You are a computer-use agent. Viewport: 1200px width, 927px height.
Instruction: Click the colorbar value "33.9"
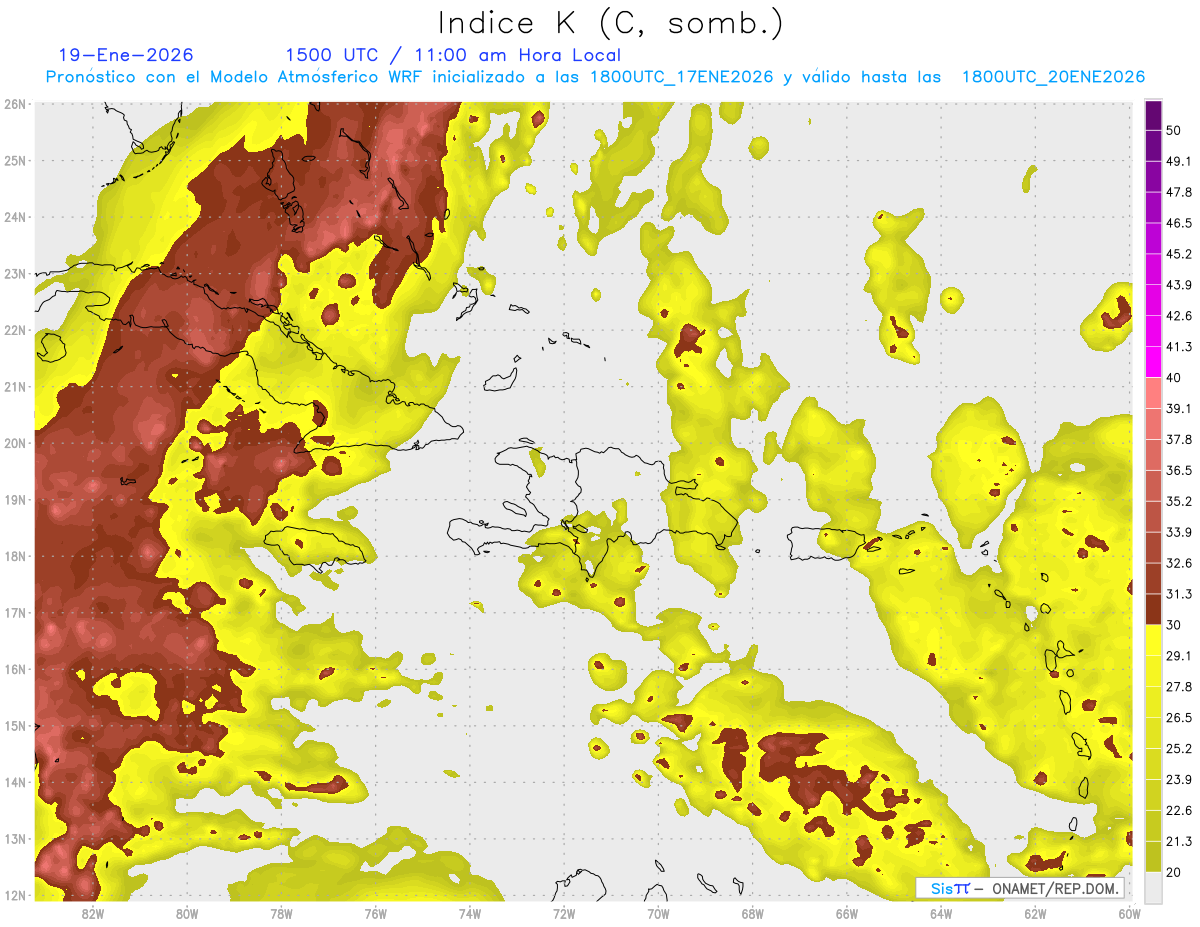pos(1179,532)
